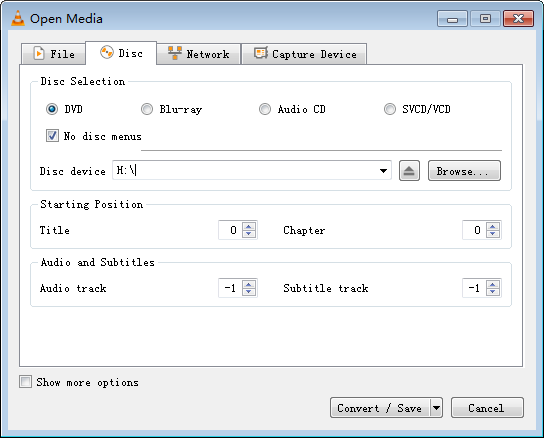This screenshot has height=438, width=544.
Task: Increase the Title spinner value
Action: pos(249,226)
